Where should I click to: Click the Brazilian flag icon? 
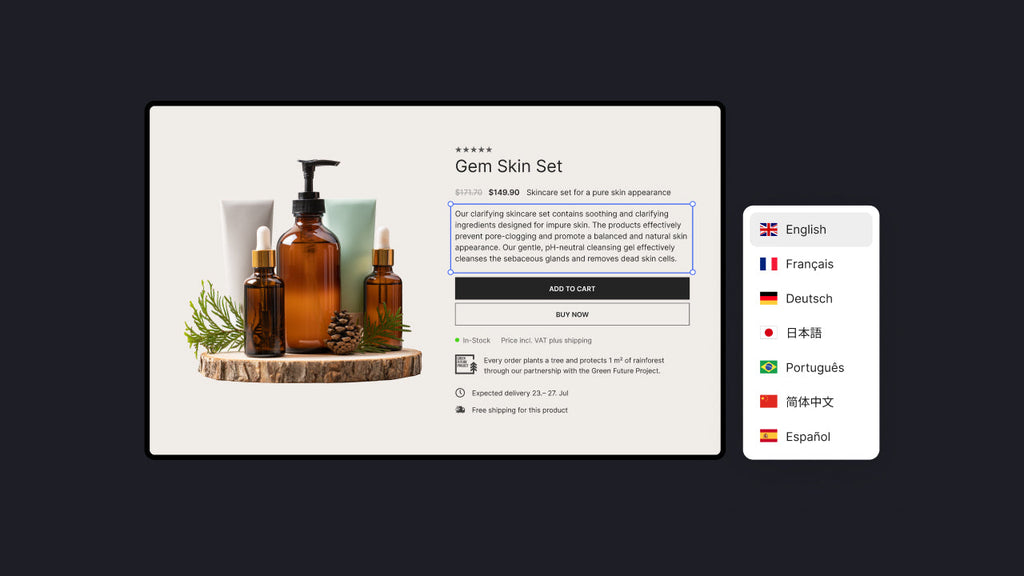(x=768, y=367)
